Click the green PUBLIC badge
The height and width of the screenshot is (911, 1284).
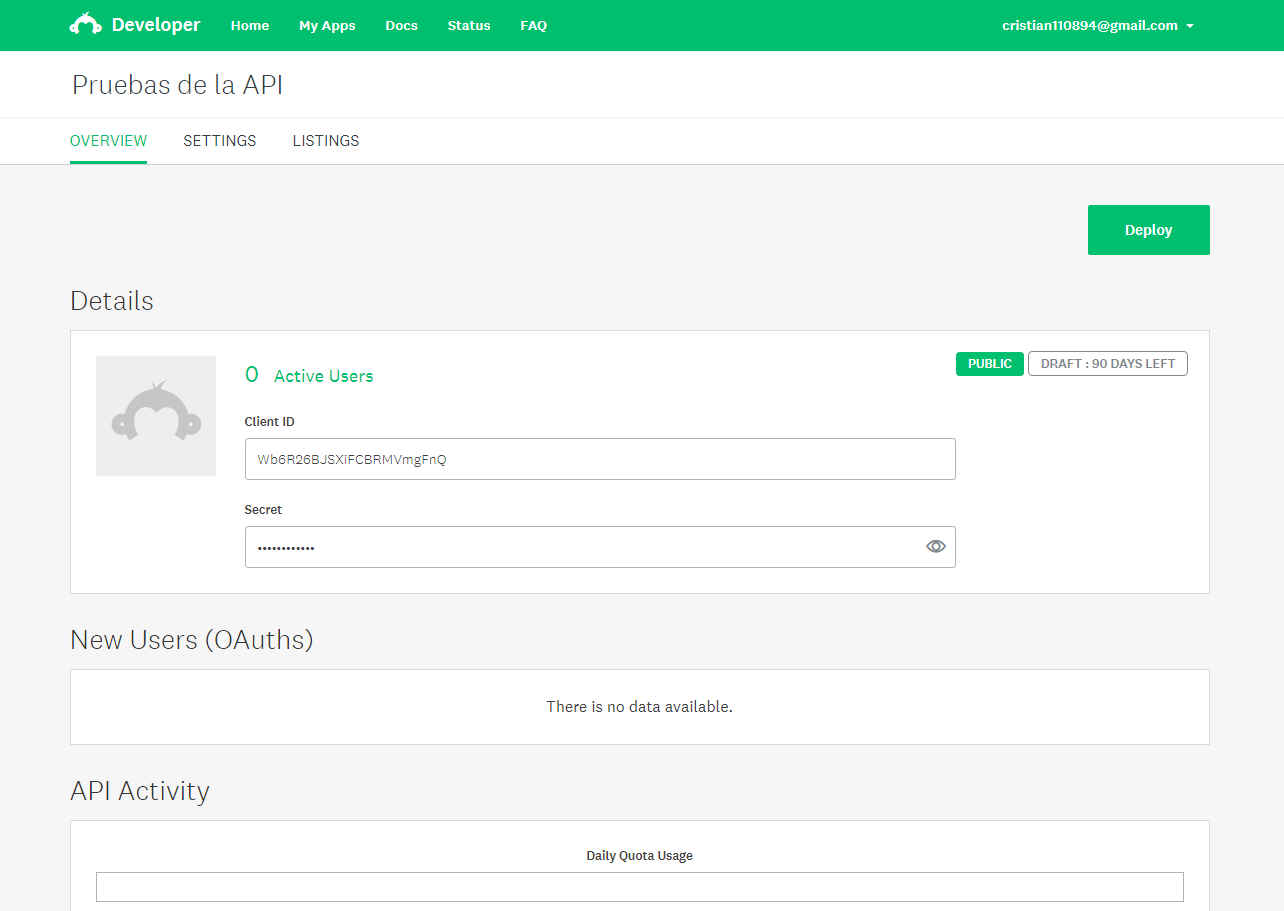point(989,363)
